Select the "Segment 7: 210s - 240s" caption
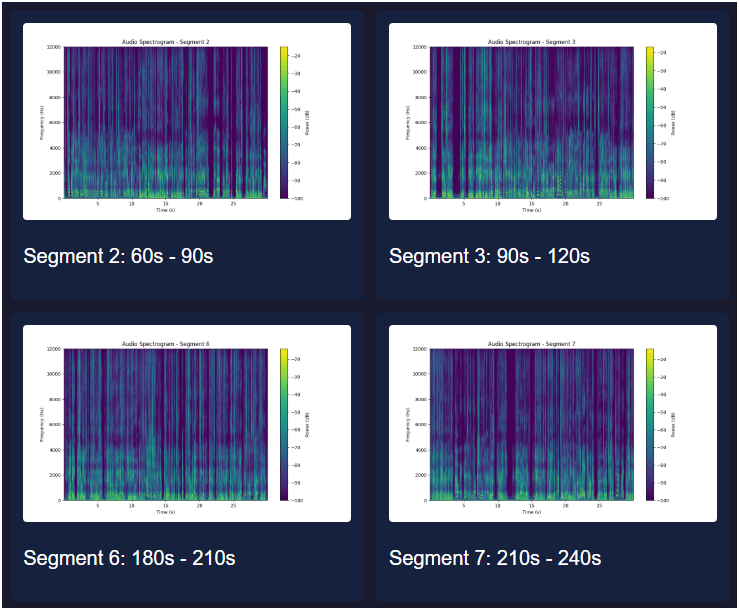Viewport: 739px width, 610px height. coord(495,558)
